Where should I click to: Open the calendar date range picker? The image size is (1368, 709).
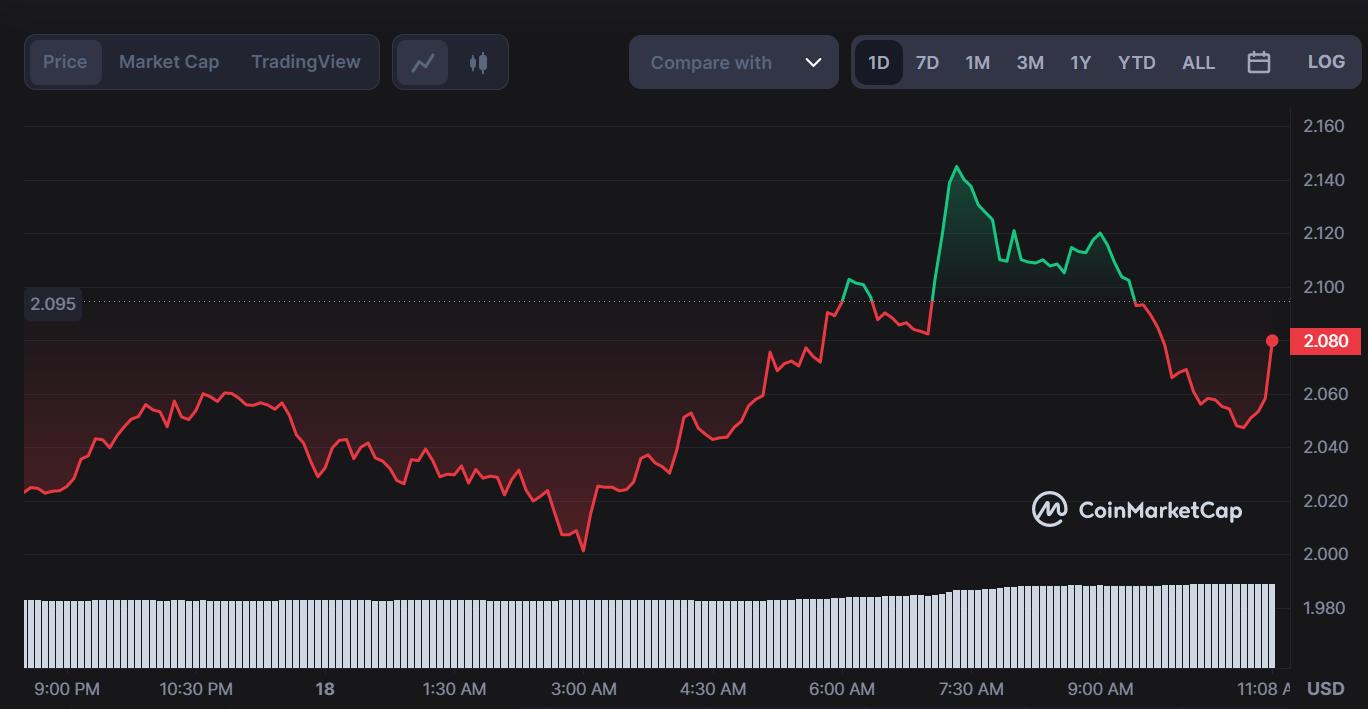point(1258,63)
